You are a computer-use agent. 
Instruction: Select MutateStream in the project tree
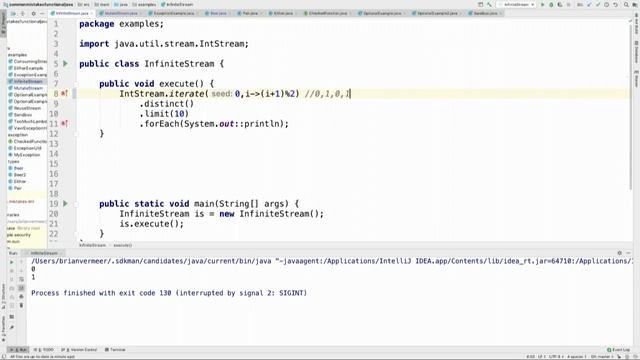(x=27, y=88)
